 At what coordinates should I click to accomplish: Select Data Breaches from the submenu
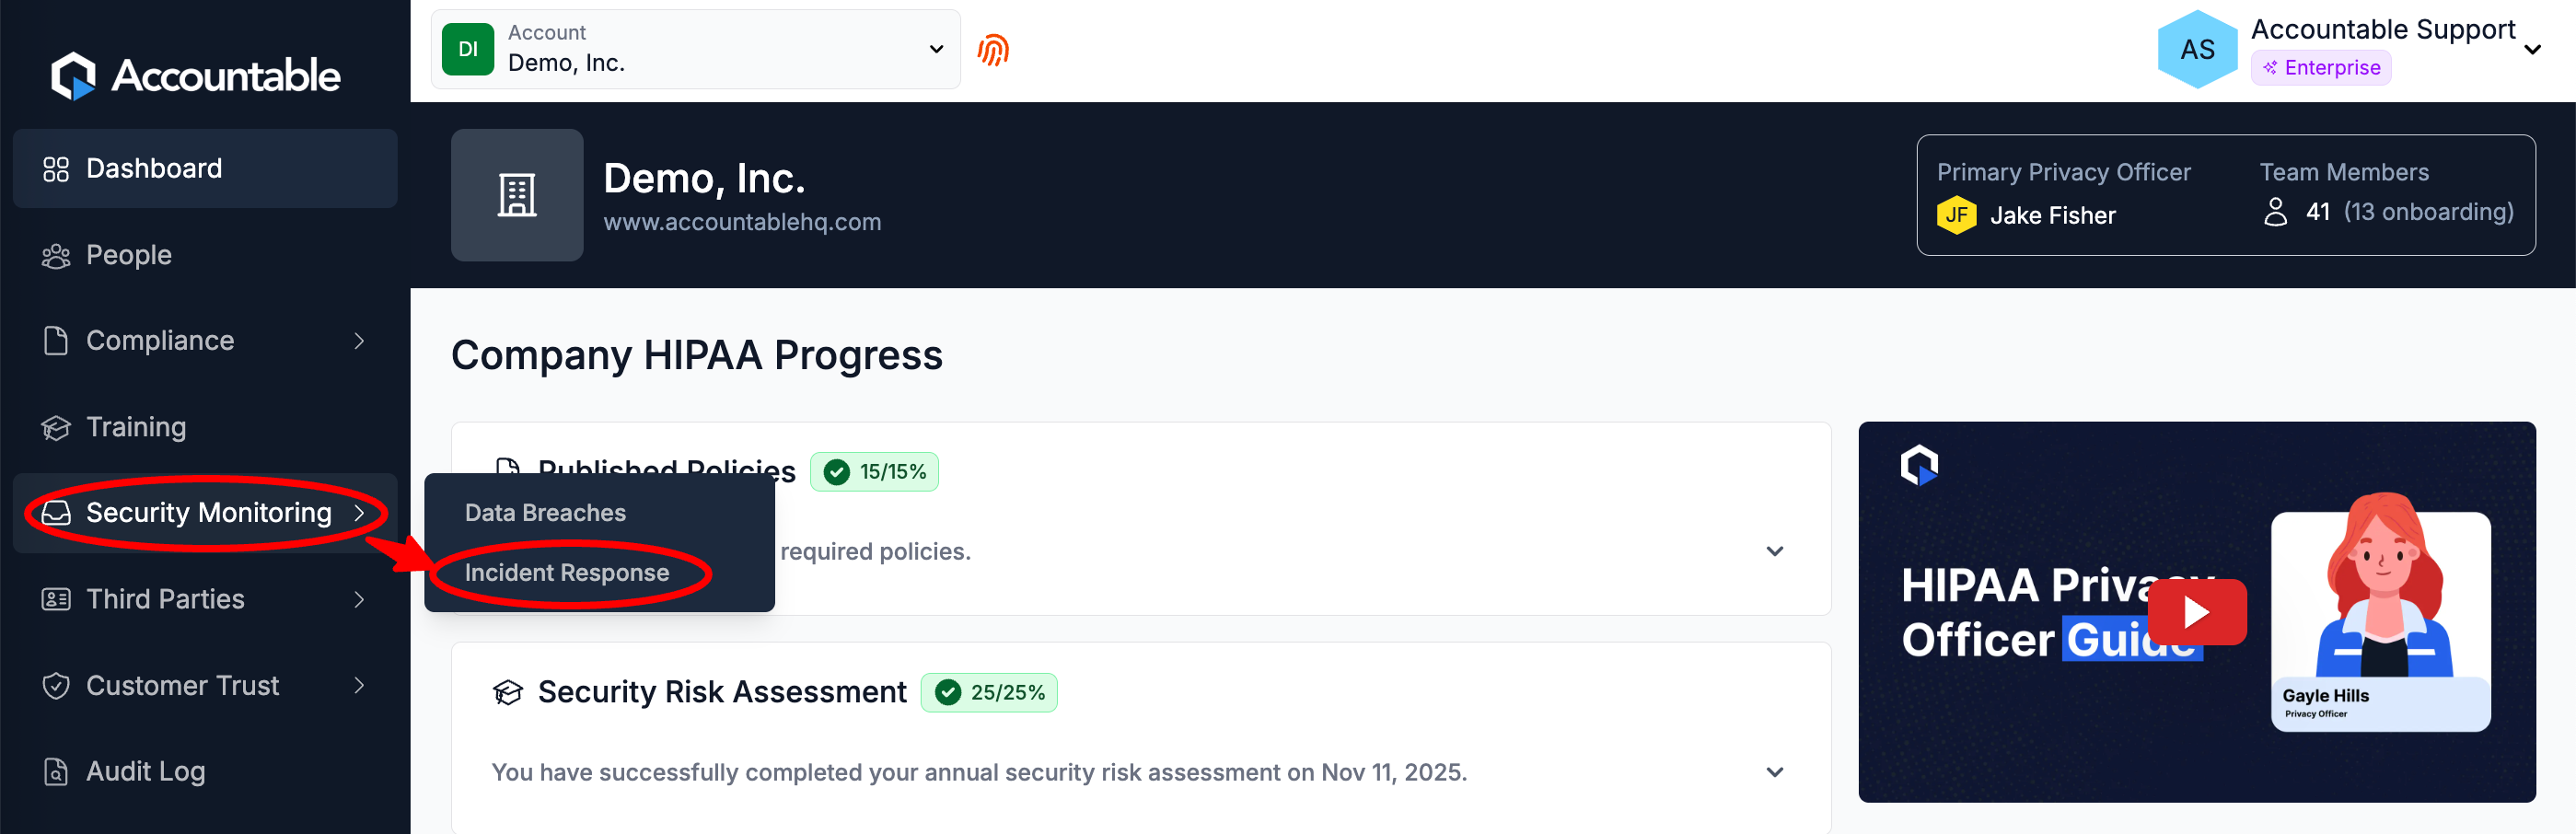(x=545, y=513)
